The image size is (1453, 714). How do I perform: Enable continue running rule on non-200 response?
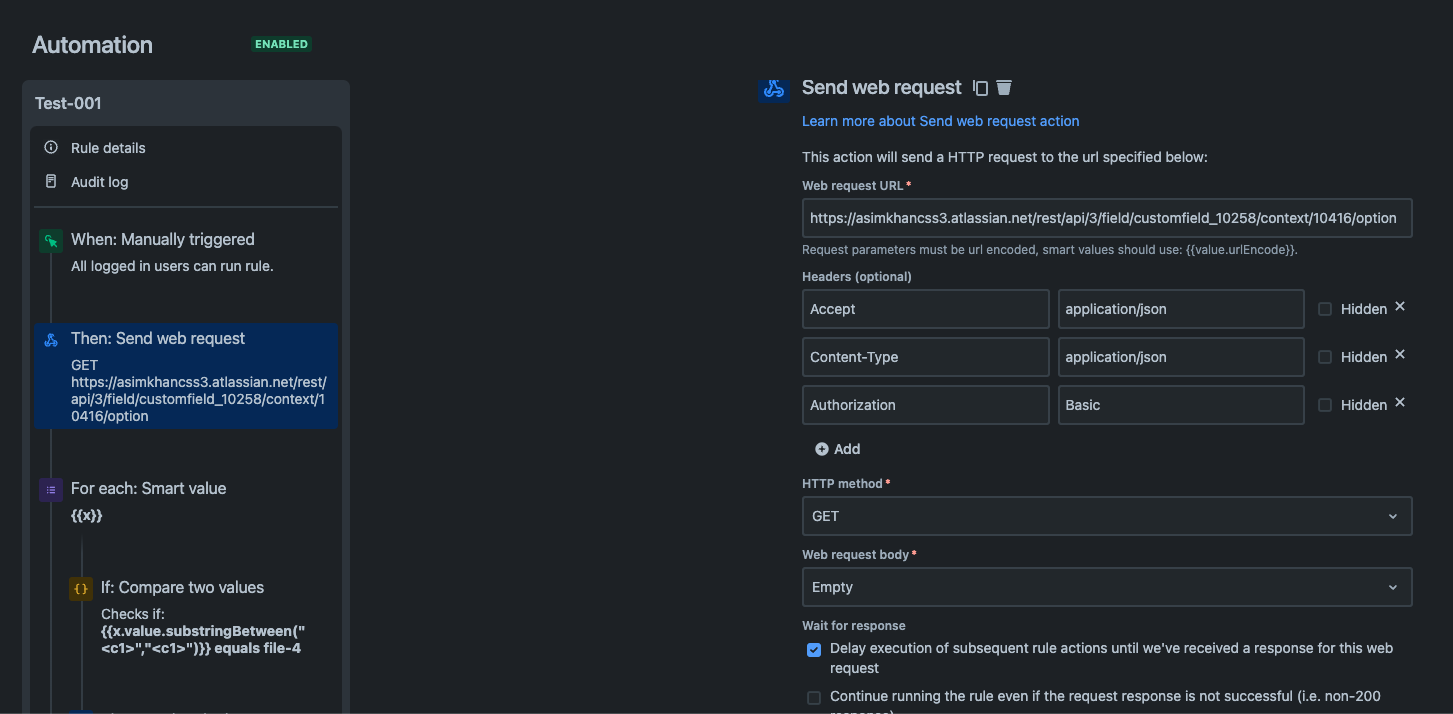point(814,696)
